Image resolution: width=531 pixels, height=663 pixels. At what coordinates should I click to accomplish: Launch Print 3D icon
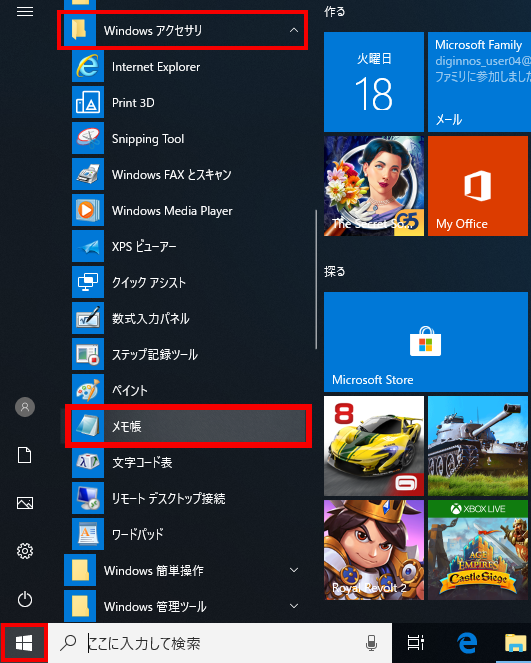coord(88,102)
